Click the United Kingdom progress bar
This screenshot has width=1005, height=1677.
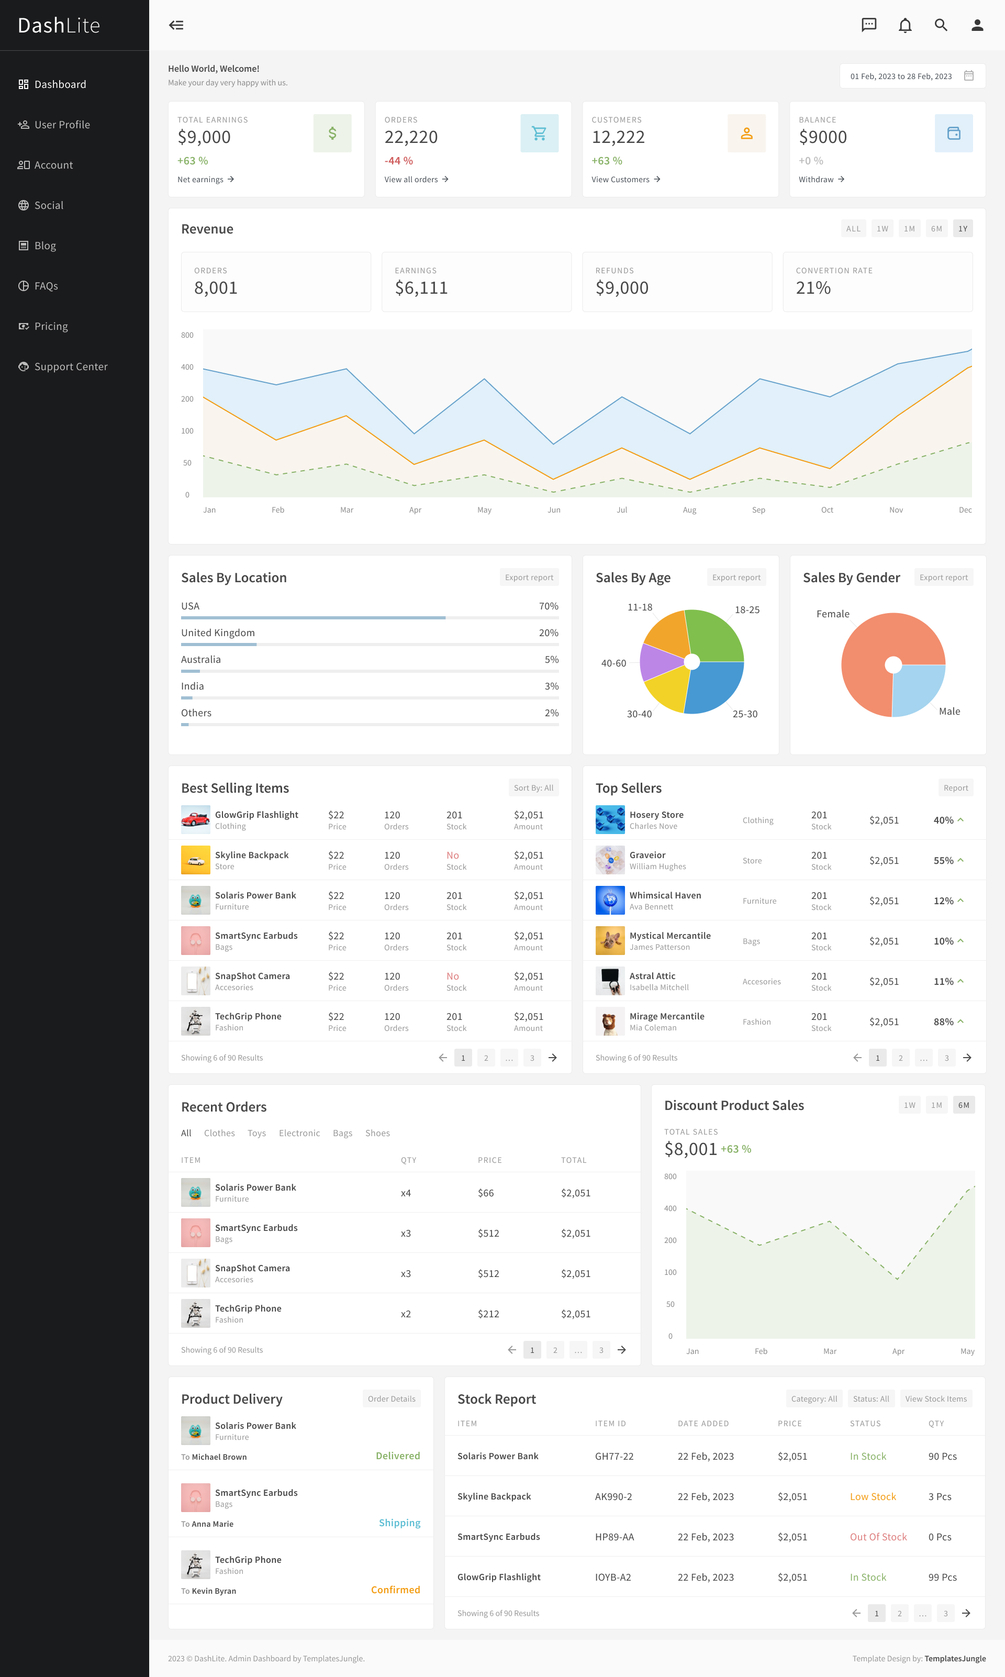(370, 645)
